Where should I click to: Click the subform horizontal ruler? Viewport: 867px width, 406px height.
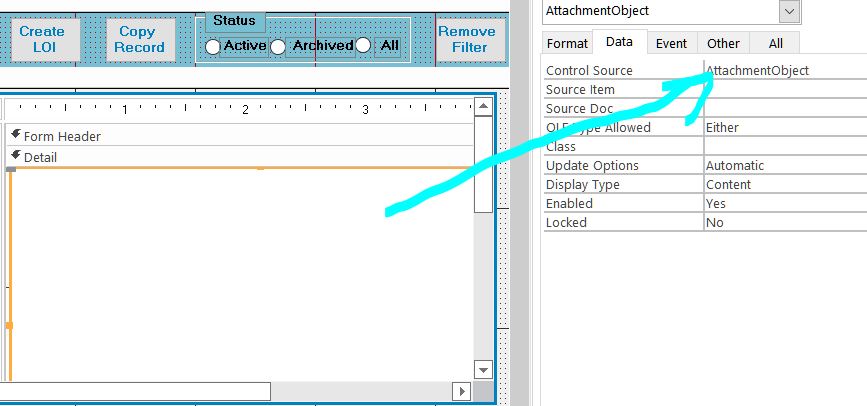tap(240, 109)
